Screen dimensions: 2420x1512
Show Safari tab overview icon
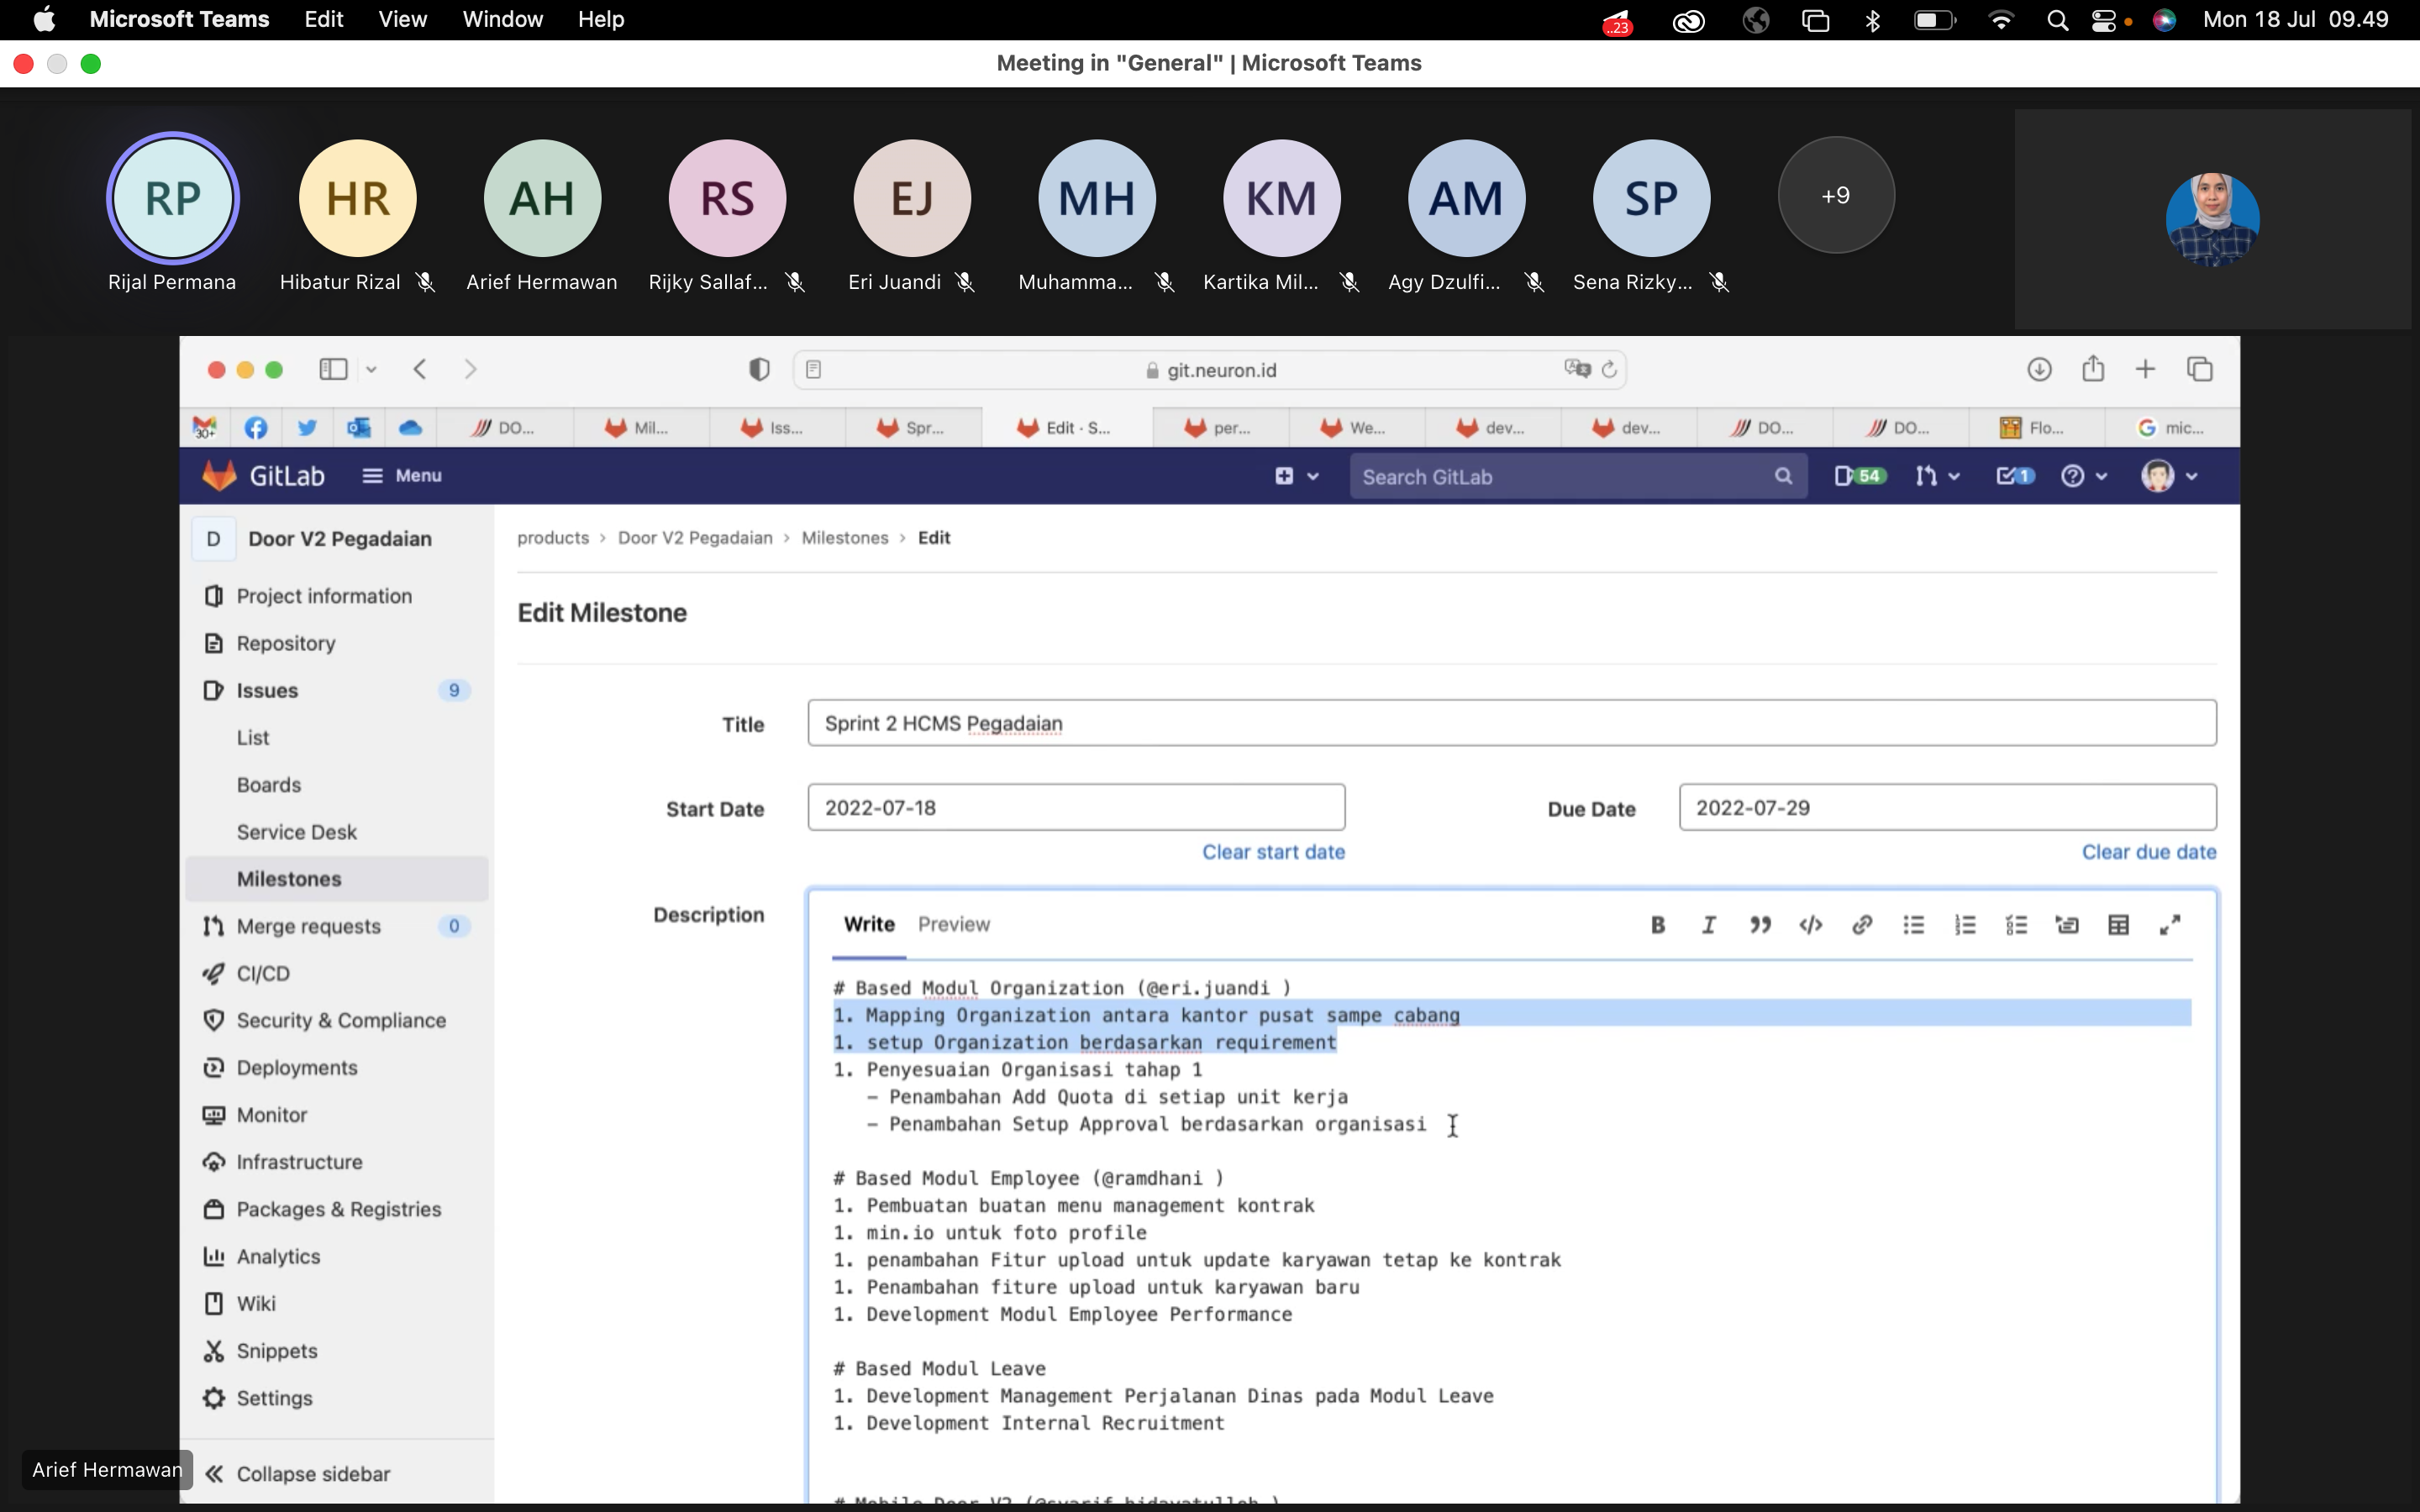2199,369
